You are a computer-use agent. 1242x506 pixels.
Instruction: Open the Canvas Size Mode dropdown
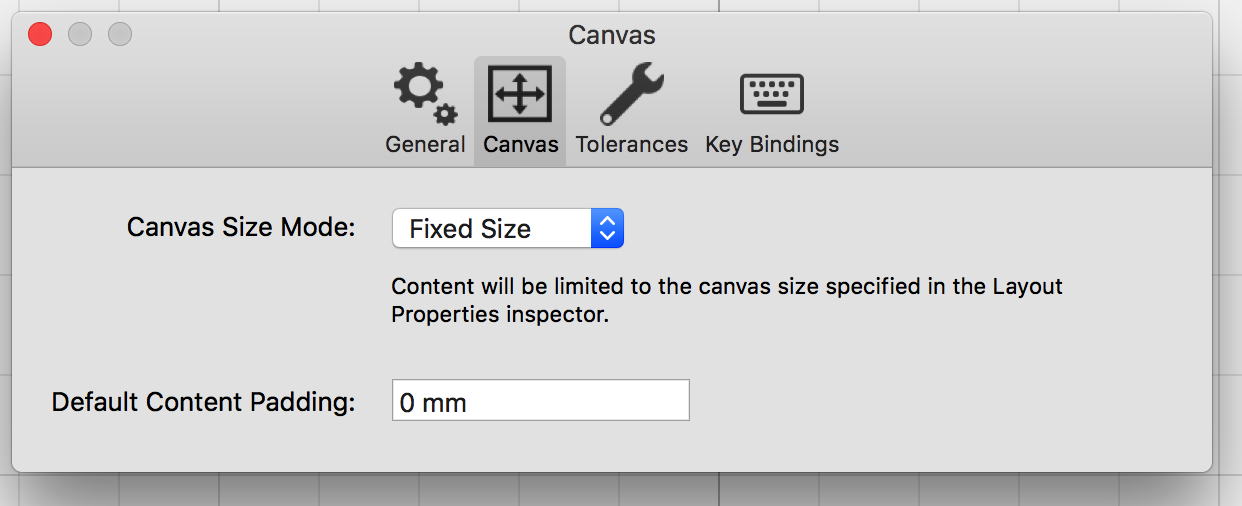coord(508,228)
